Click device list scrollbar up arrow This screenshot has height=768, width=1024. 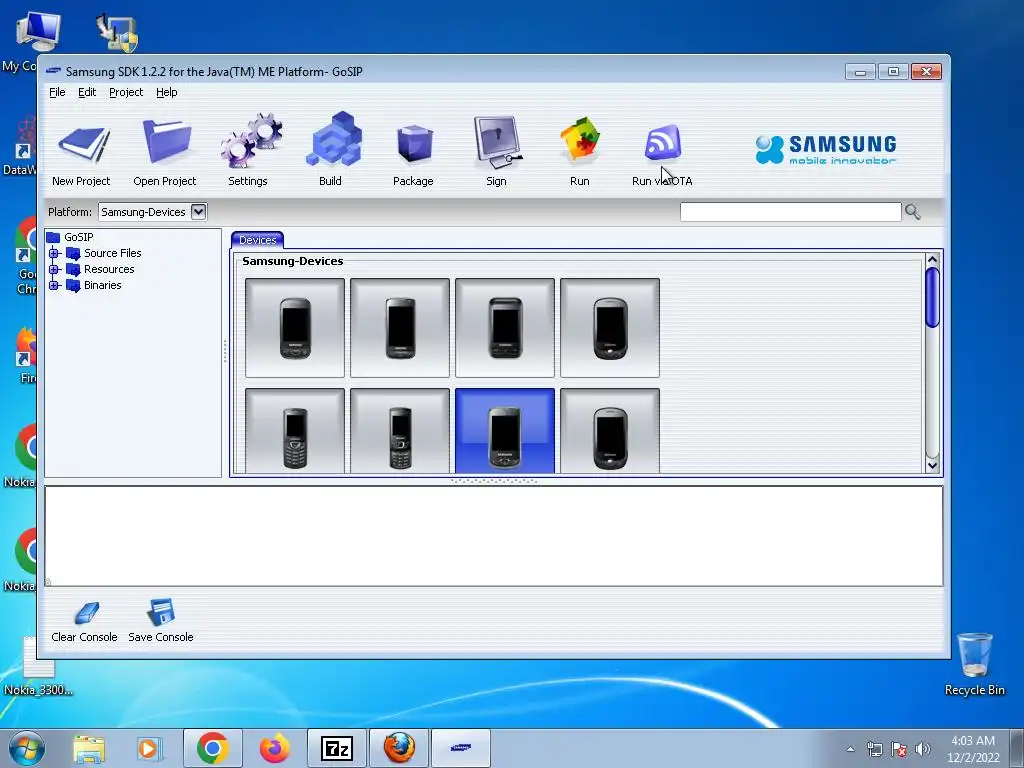coord(933,260)
